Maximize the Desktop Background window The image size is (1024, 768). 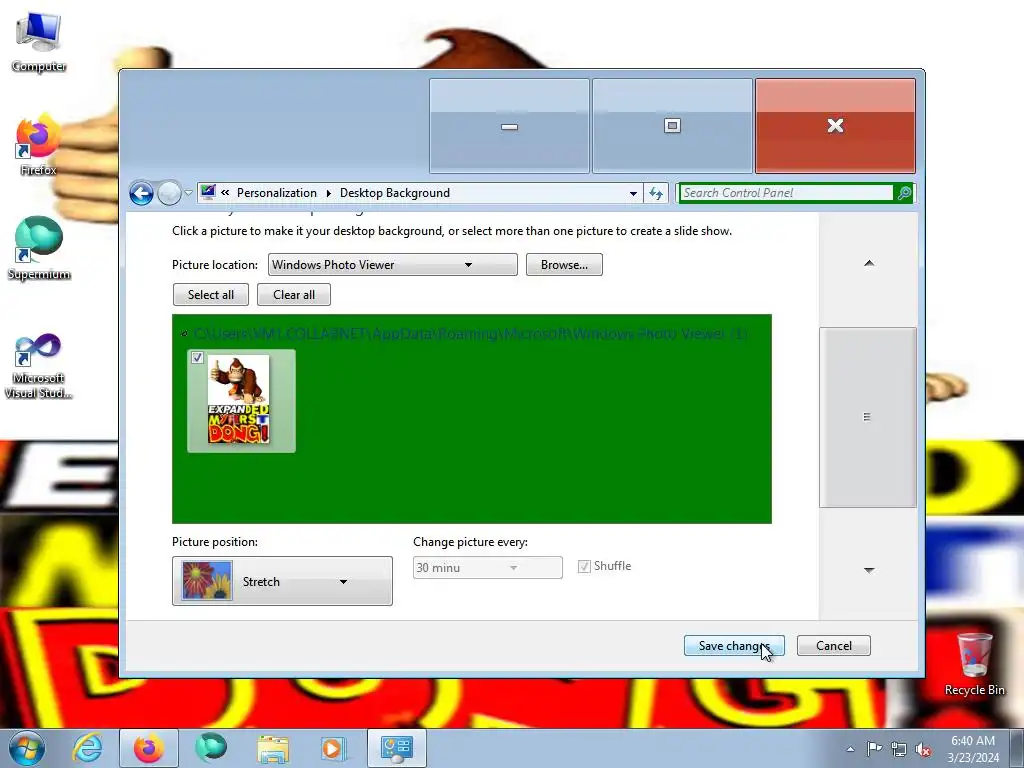[672, 126]
